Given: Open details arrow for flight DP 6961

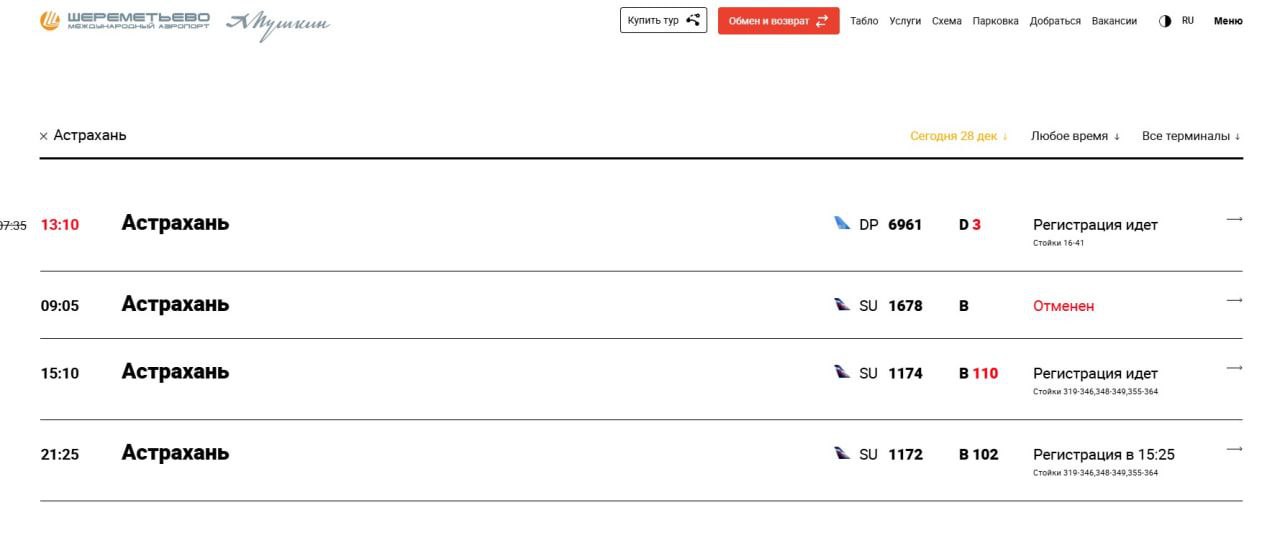Looking at the screenshot, I should pyautogui.click(x=1234, y=220).
